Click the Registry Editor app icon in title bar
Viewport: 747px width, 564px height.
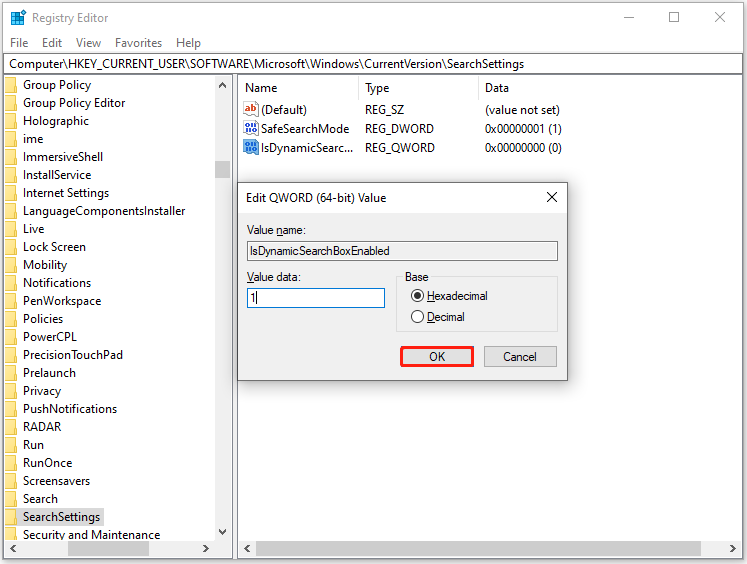(18, 18)
